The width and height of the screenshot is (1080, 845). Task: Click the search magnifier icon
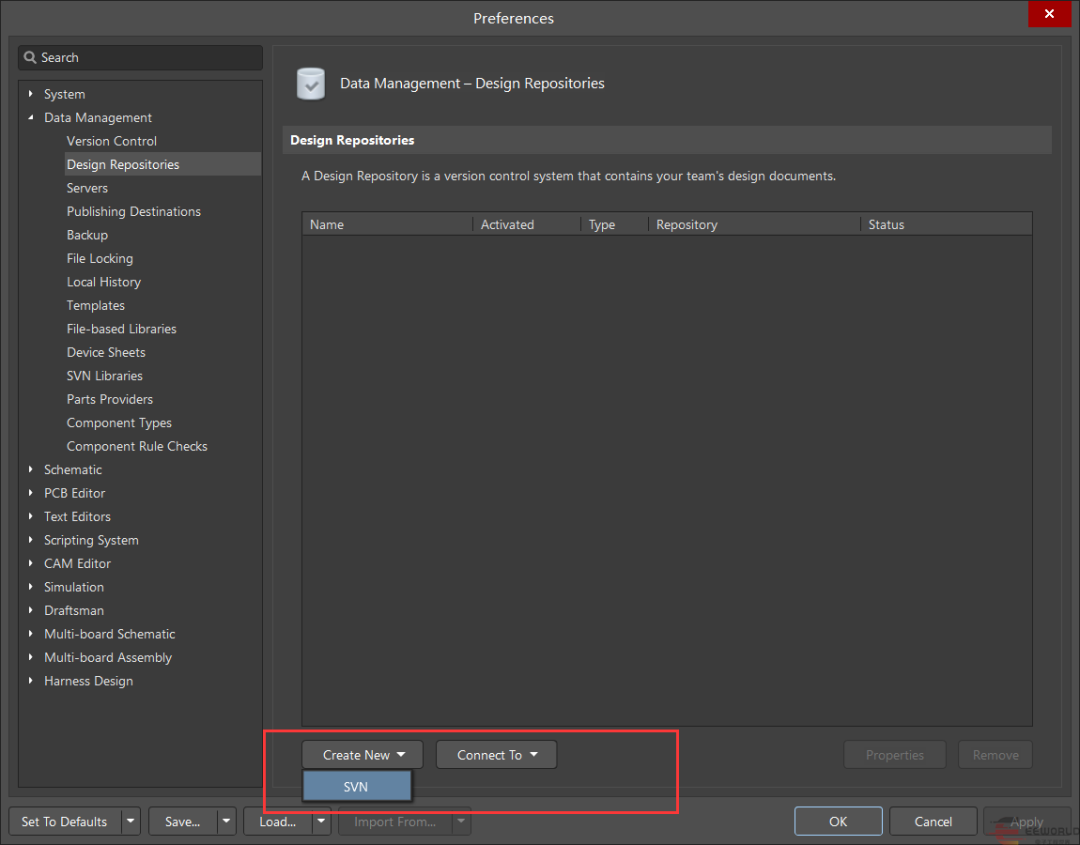point(30,57)
